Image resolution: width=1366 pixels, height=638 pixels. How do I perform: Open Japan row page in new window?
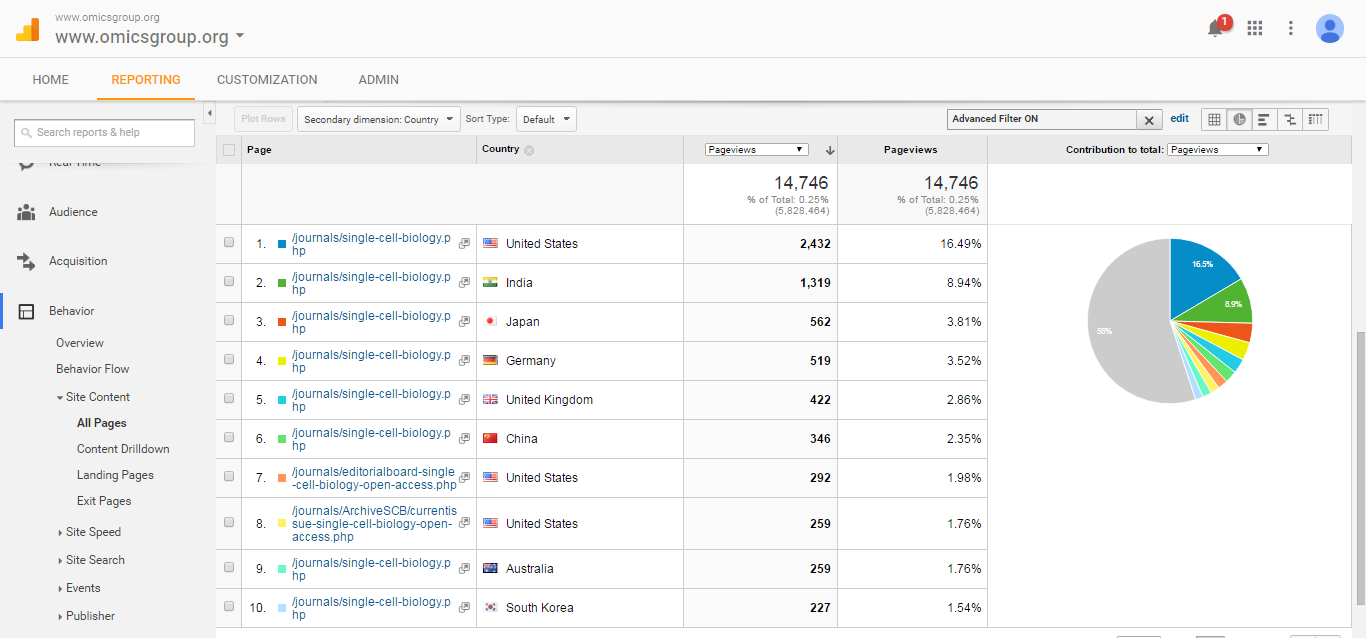click(464, 322)
